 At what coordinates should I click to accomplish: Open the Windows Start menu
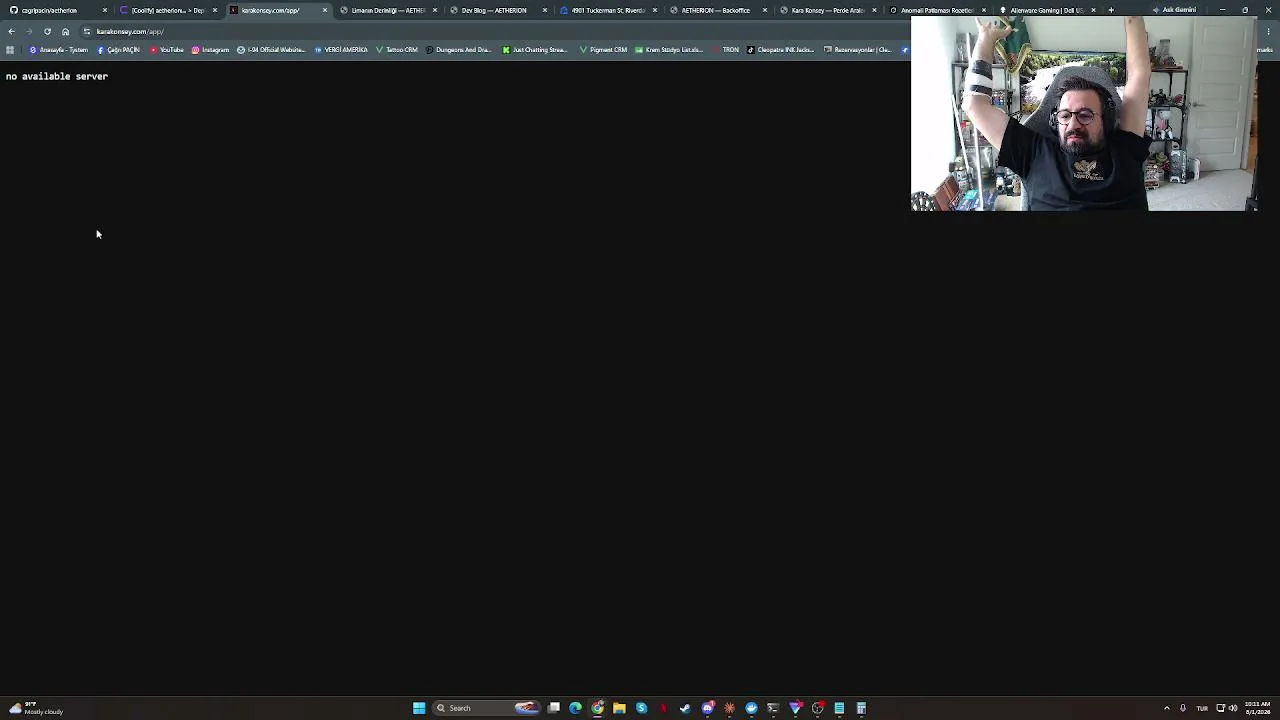point(419,708)
